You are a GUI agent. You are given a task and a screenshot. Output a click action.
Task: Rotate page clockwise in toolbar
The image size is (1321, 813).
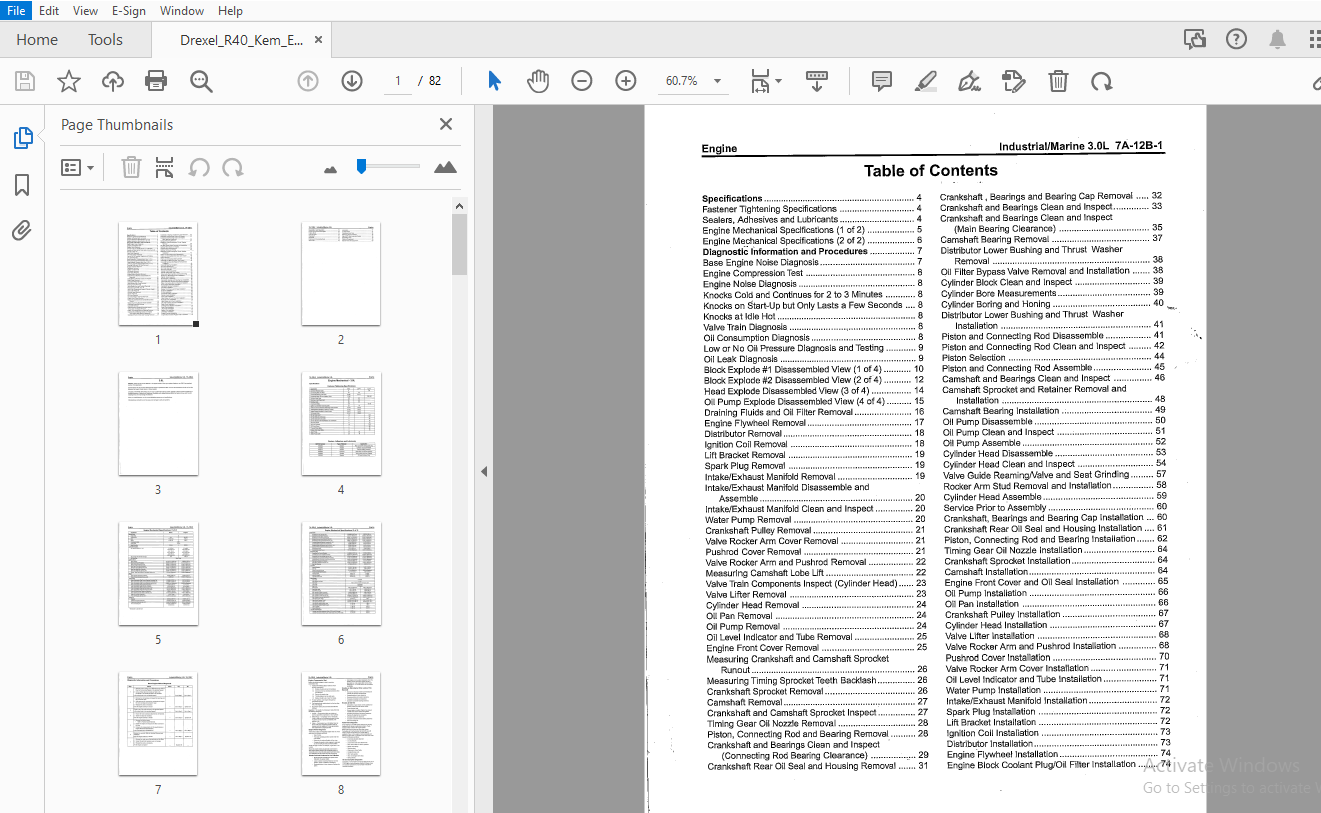click(1101, 81)
